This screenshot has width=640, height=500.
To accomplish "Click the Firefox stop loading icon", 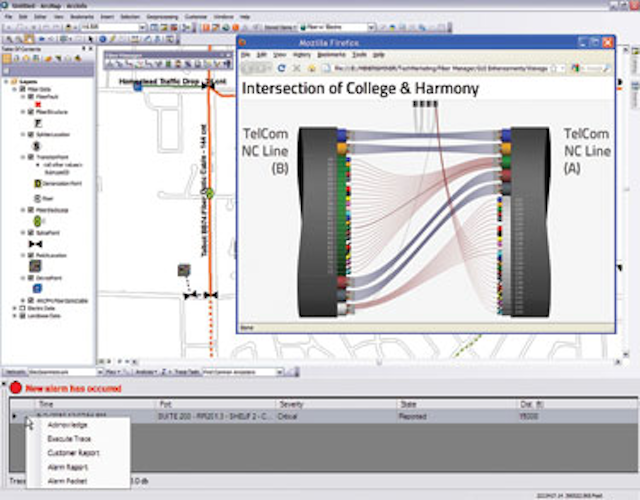I will click(297, 68).
